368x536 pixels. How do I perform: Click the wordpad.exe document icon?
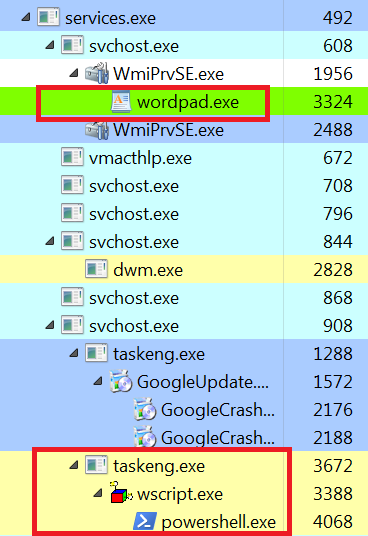[x=121, y=102]
